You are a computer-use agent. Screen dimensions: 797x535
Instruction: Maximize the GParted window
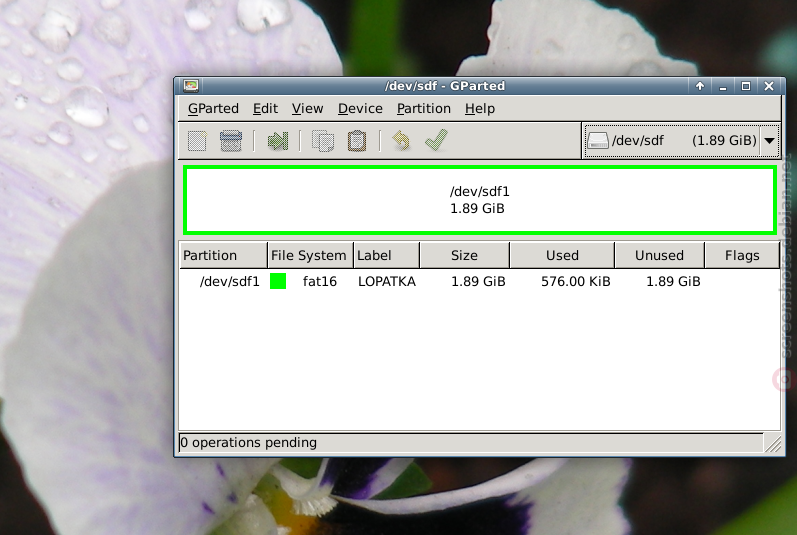746,86
